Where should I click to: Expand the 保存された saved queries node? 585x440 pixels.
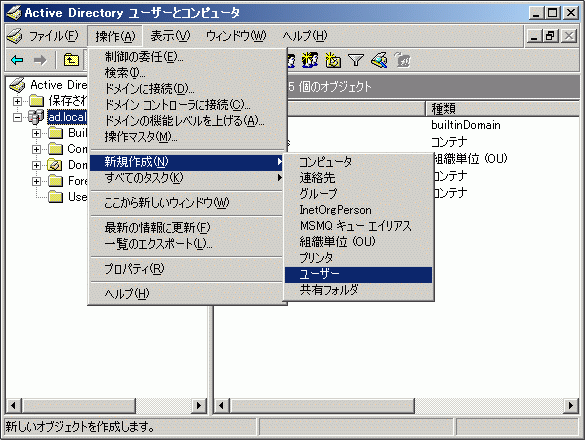click(x=17, y=101)
